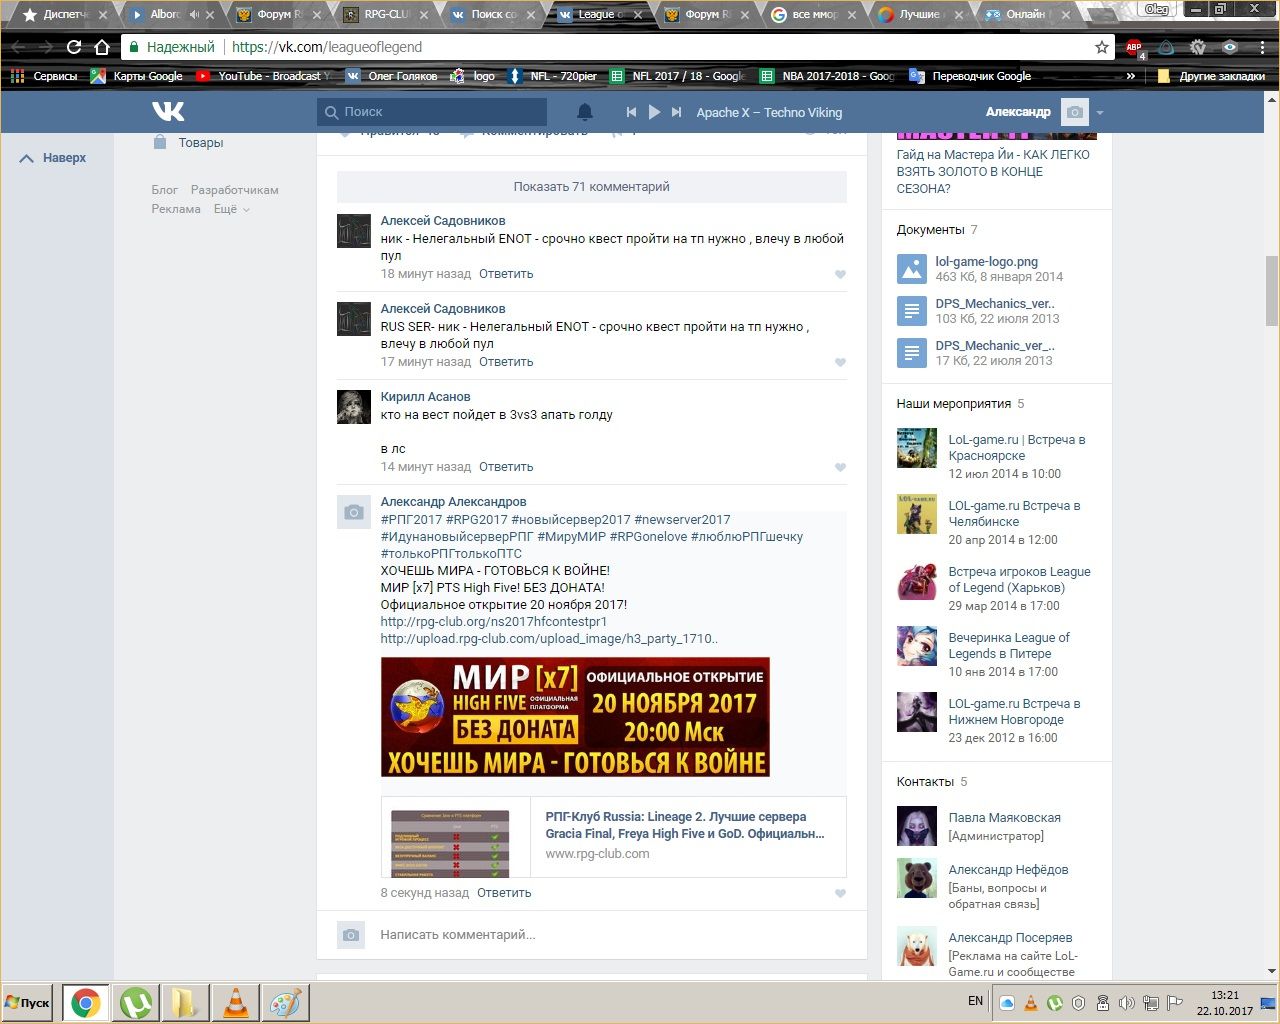Bookmark this page with the star icon
This screenshot has width=1280, height=1024.
point(1102,47)
